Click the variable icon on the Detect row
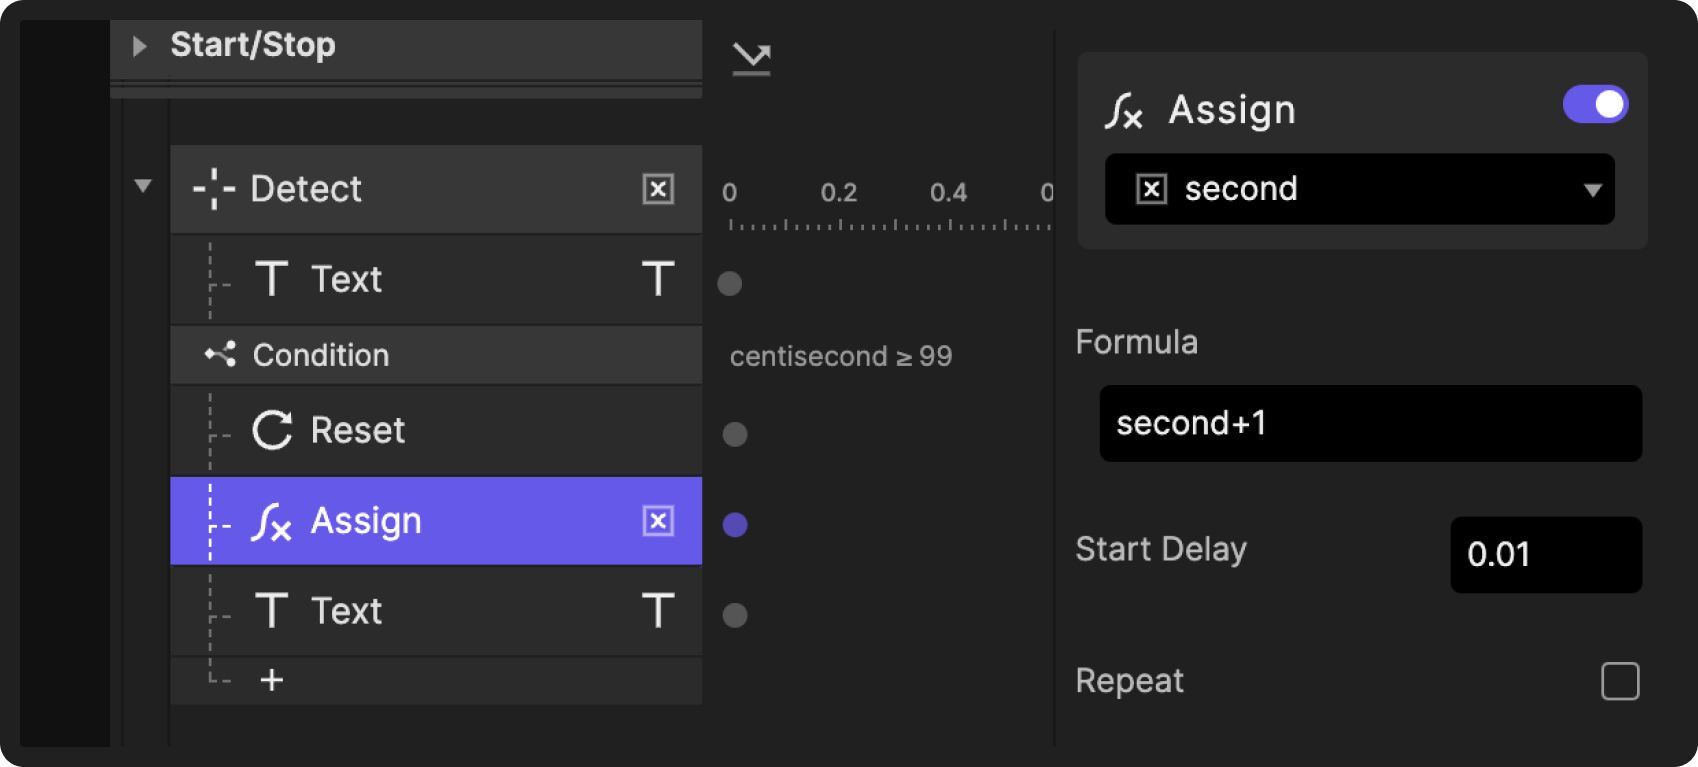The width and height of the screenshot is (1698, 767). (658, 189)
